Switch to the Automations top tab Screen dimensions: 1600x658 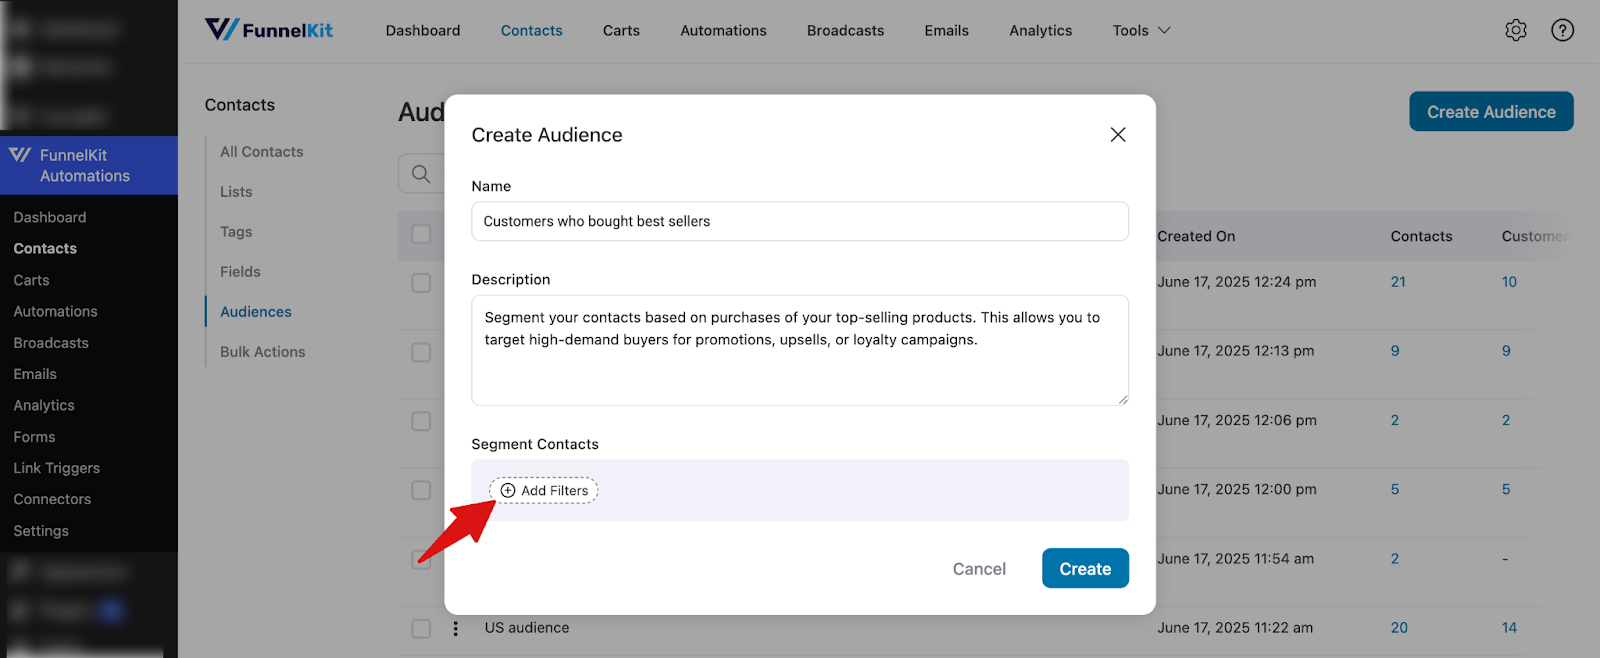[723, 30]
